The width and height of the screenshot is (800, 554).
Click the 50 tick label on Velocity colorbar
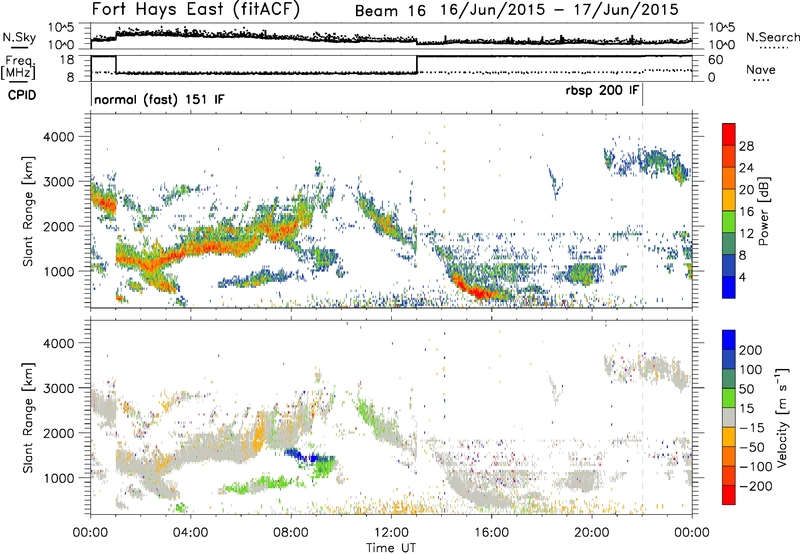click(747, 389)
